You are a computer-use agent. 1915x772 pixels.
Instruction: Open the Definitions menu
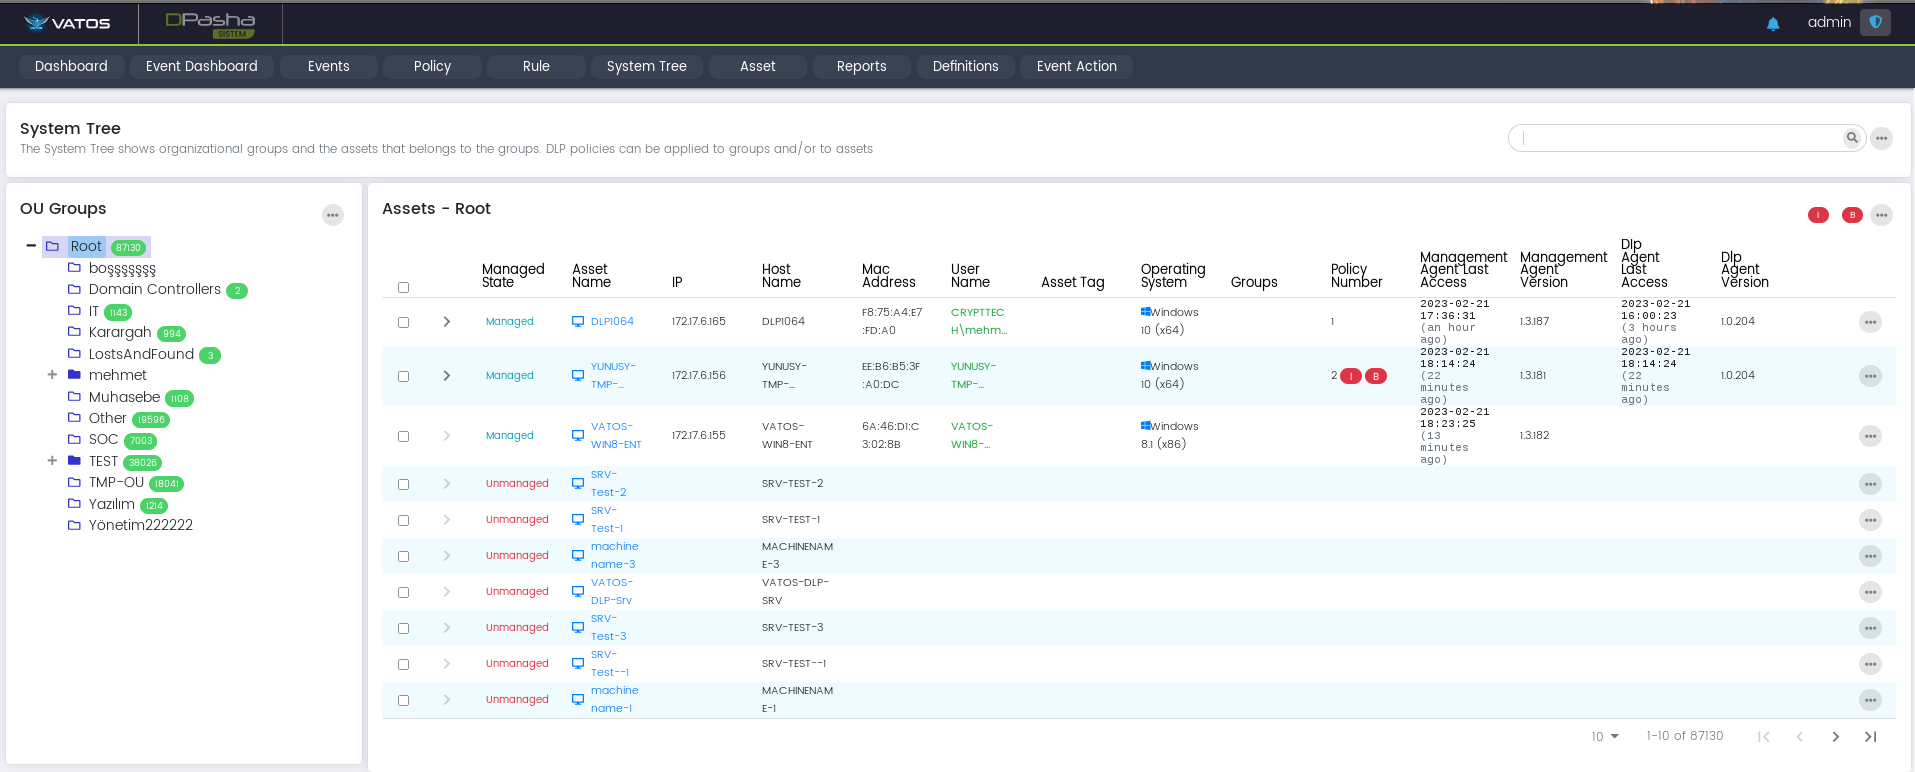tap(965, 66)
